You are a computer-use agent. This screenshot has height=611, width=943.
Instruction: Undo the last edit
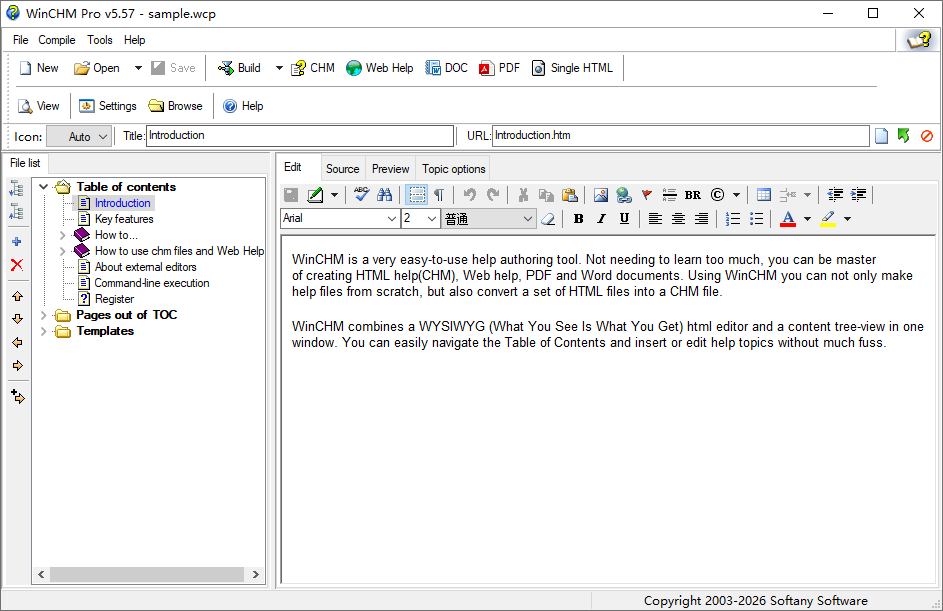[470, 194]
